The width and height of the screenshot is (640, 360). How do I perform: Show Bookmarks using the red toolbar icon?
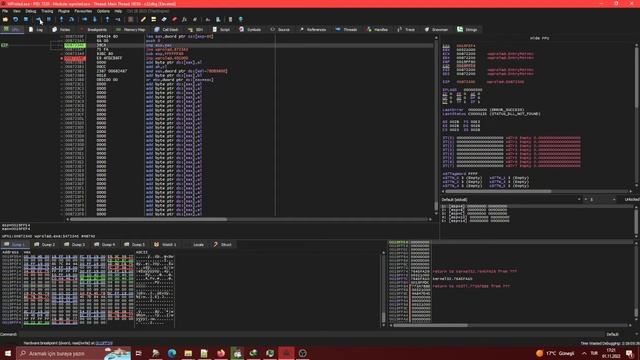pos(174,19)
